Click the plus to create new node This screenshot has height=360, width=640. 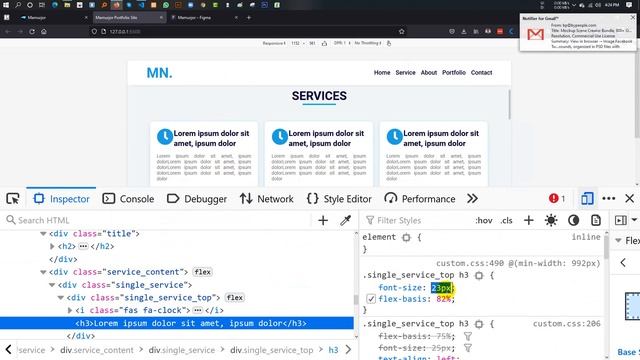point(323,220)
